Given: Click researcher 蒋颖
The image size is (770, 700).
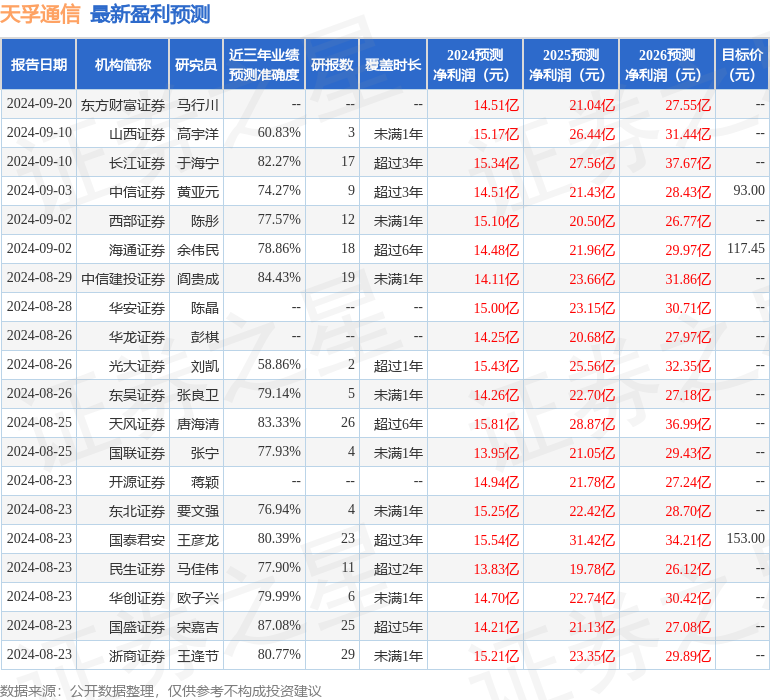Looking at the screenshot, I should point(205,482).
